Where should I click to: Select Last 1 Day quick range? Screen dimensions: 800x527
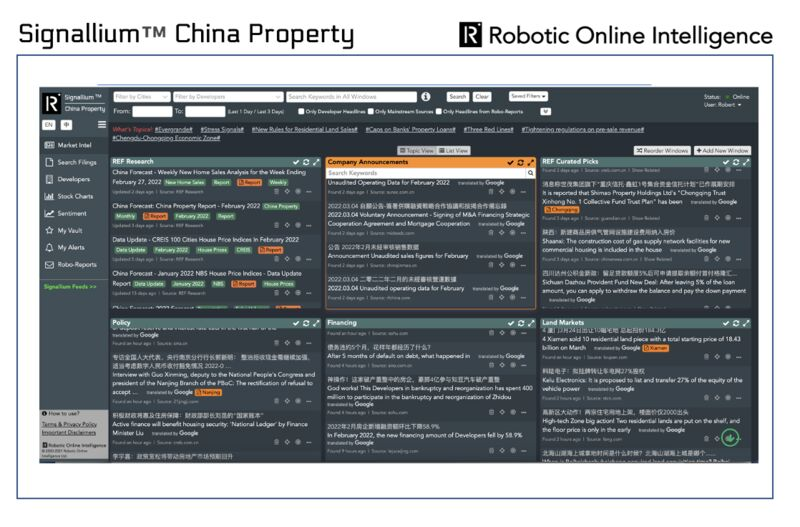[240, 112]
